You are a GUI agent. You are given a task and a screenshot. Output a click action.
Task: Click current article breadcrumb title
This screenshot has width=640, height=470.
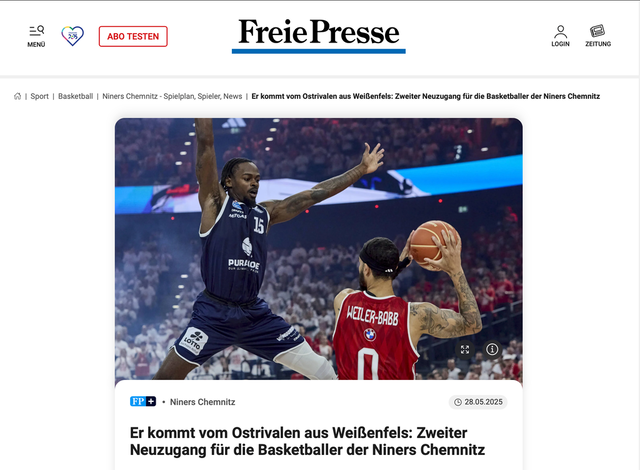[426, 96]
